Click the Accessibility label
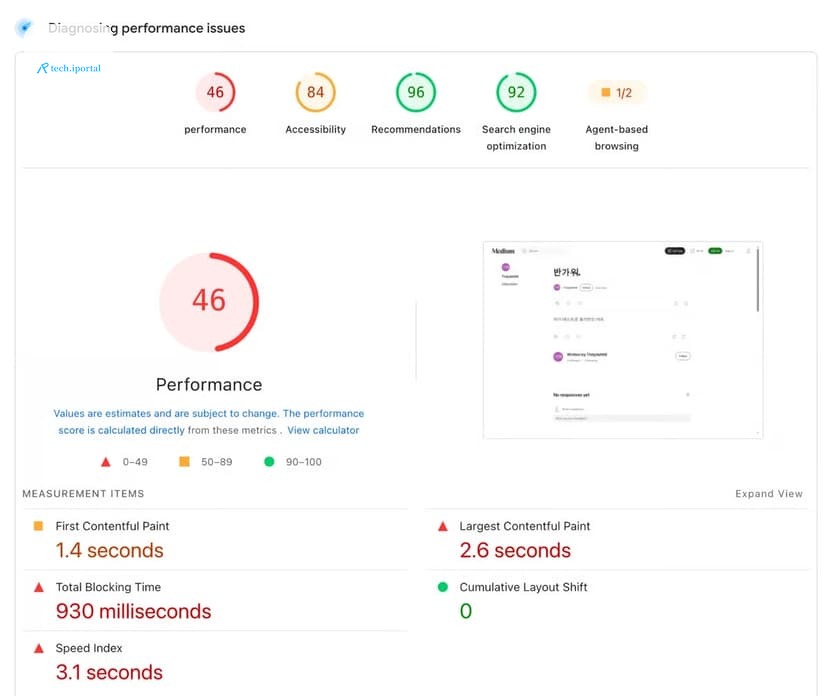The image size is (828, 696). coord(315,129)
